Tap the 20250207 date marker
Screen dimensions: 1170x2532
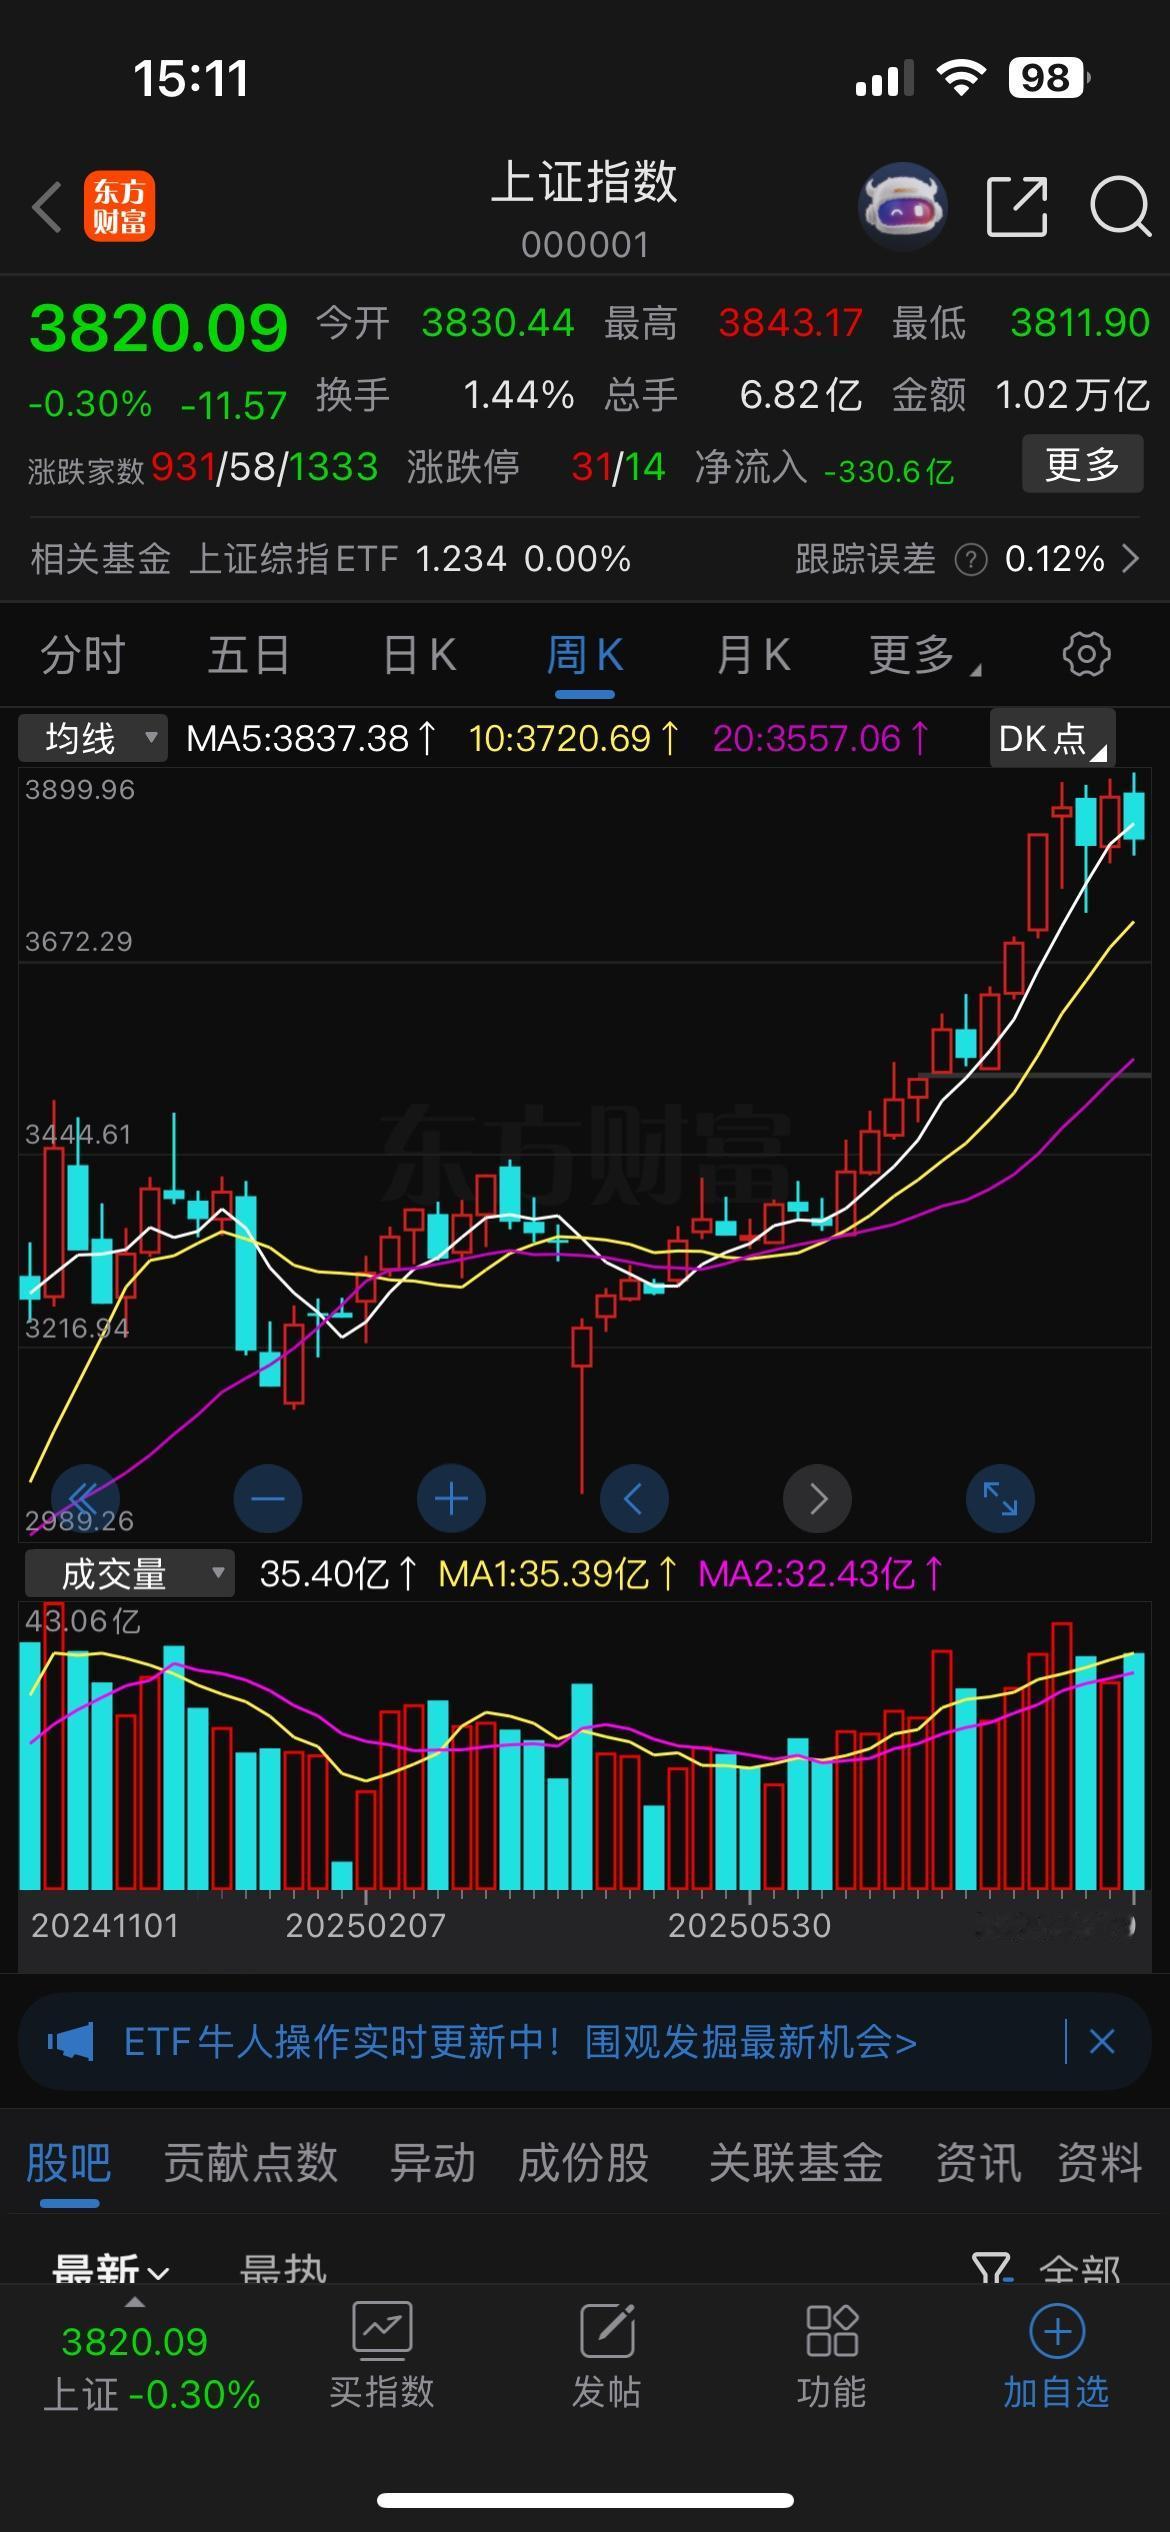click(x=366, y=1926)
